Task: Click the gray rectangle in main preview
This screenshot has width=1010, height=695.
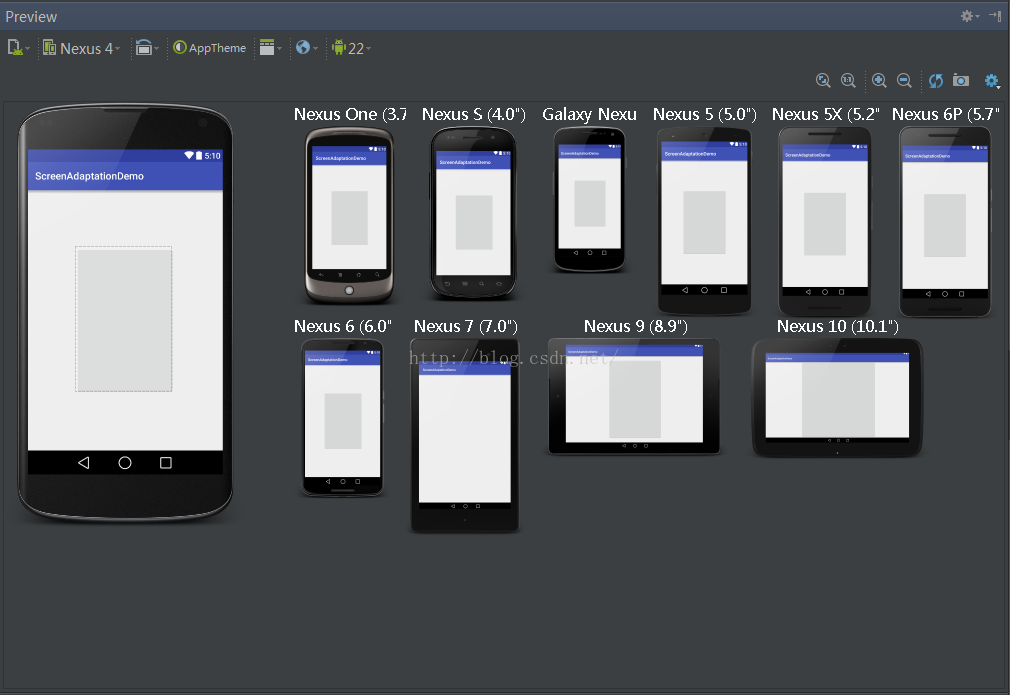Action: pyautogui.click(x=124, y=320)
